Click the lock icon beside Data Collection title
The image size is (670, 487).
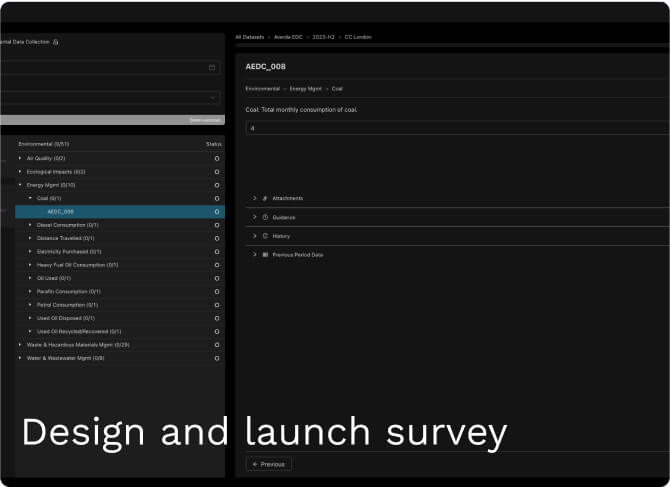pyautogui.click(x=56, y=42)
